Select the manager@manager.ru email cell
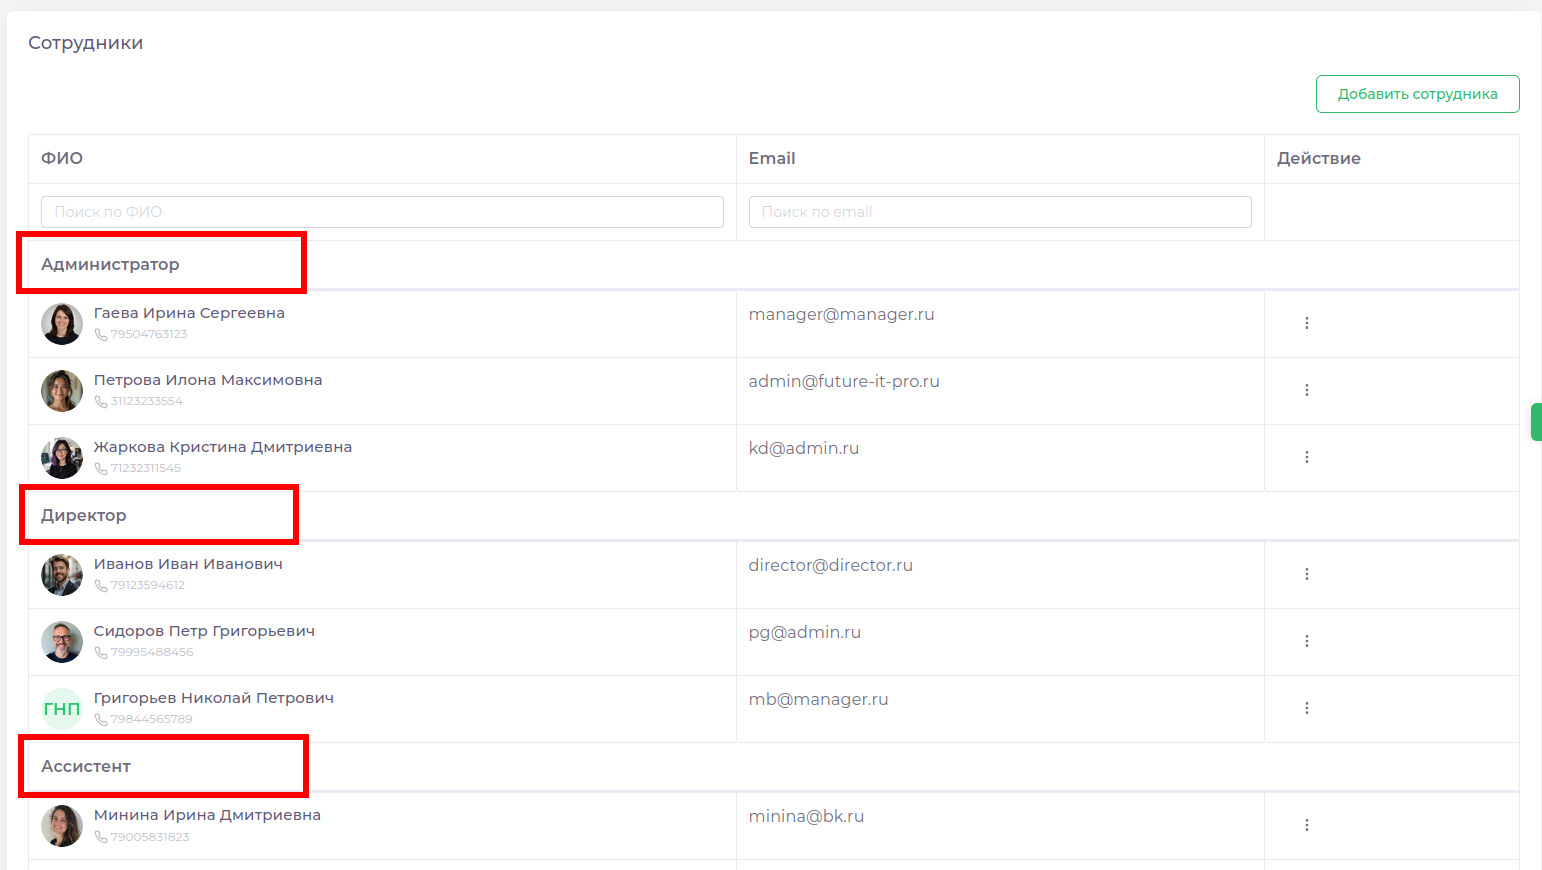This screenshot has height=870, width=1542. coord(841,315)
